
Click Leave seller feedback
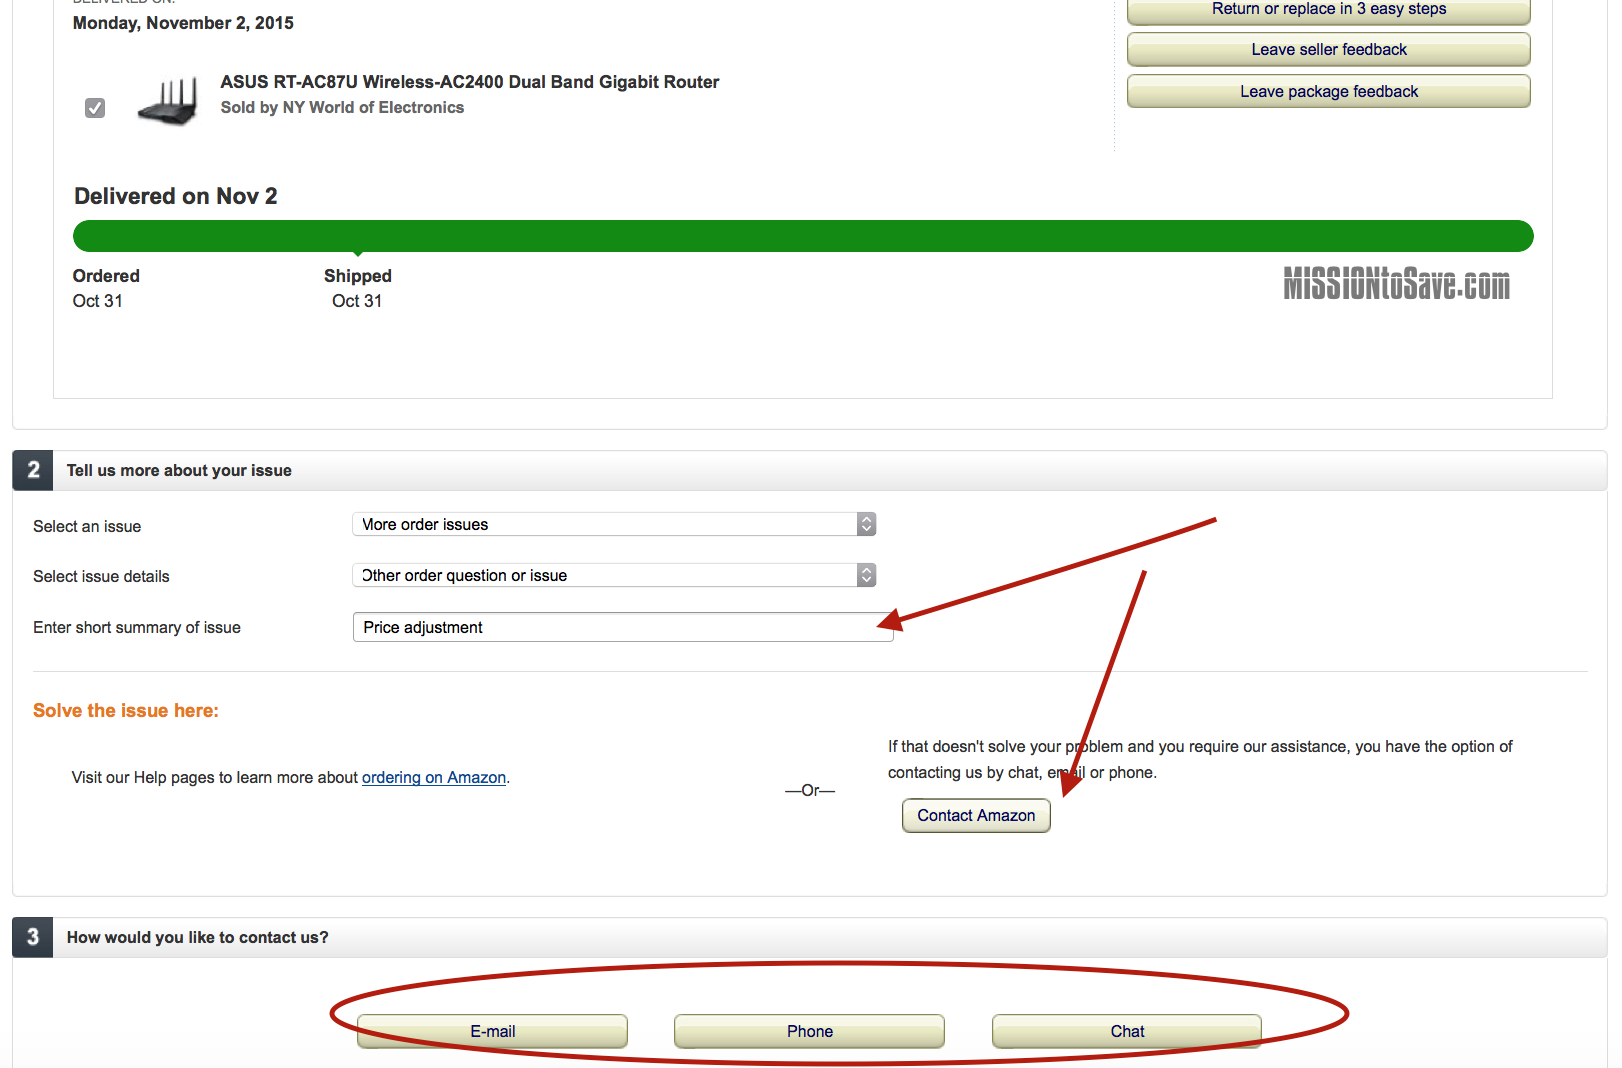tap(1328, 49)
